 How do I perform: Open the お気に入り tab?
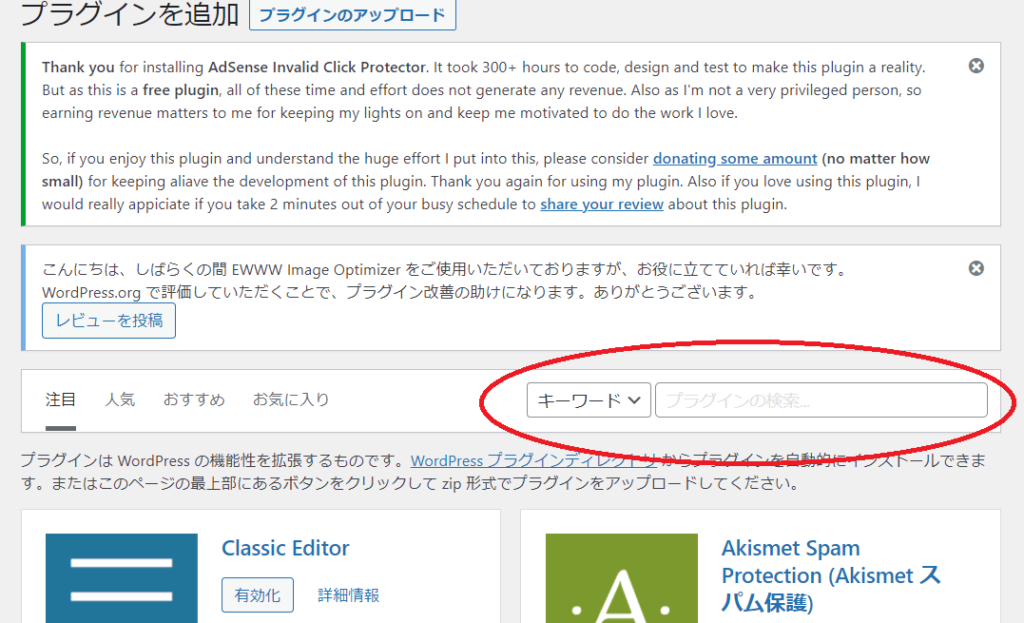coord(291,400)
